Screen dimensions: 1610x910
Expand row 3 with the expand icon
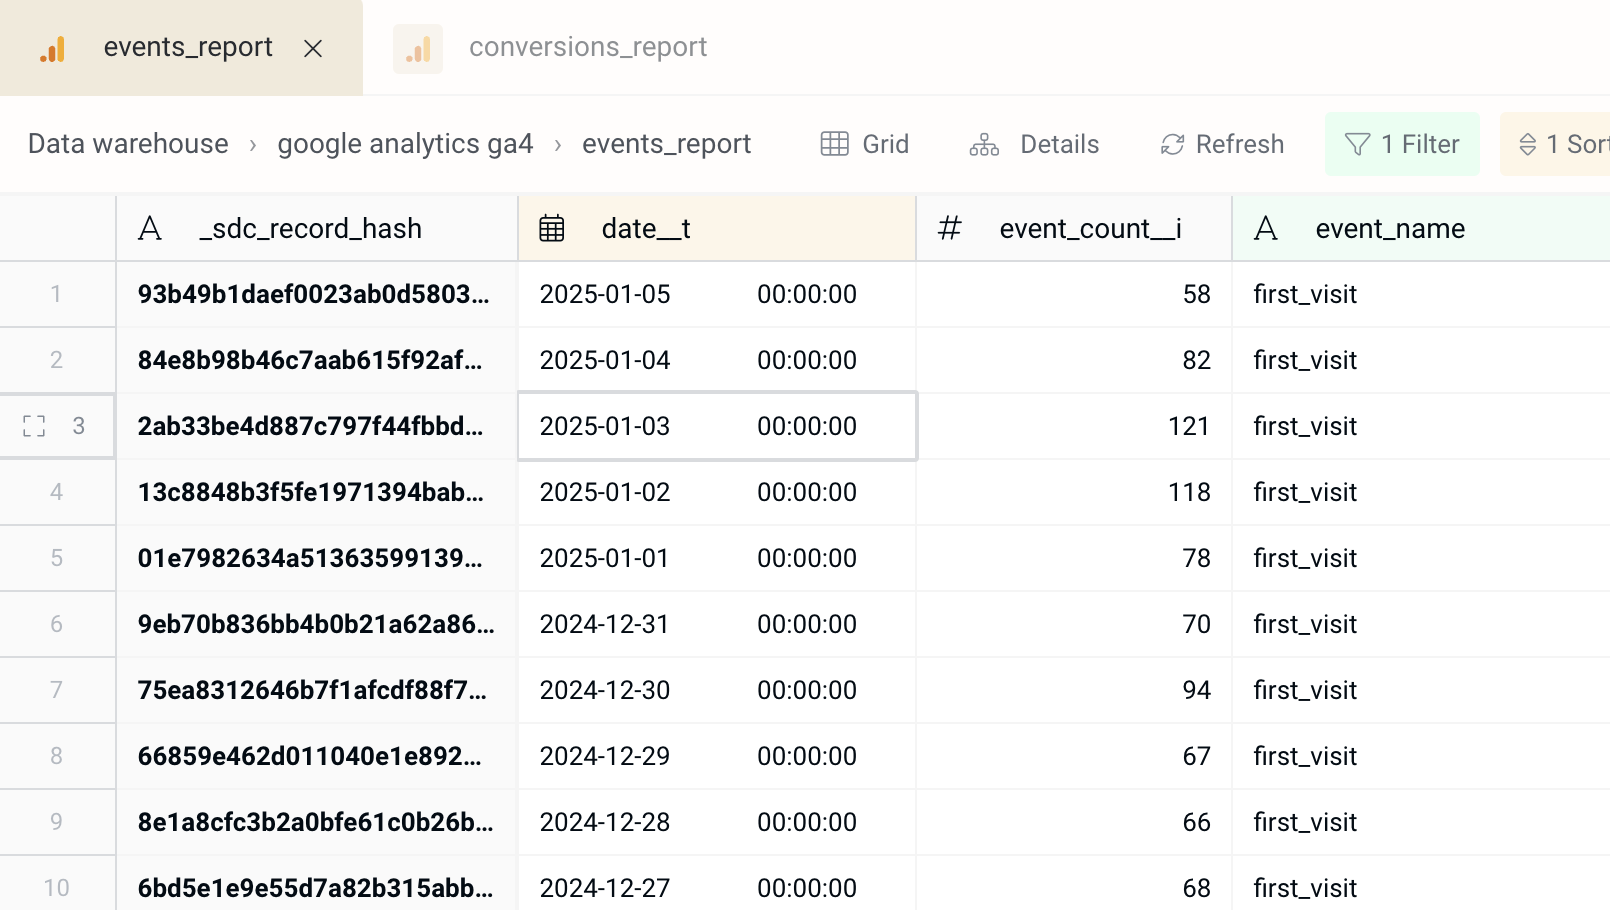tap(34, 426)
